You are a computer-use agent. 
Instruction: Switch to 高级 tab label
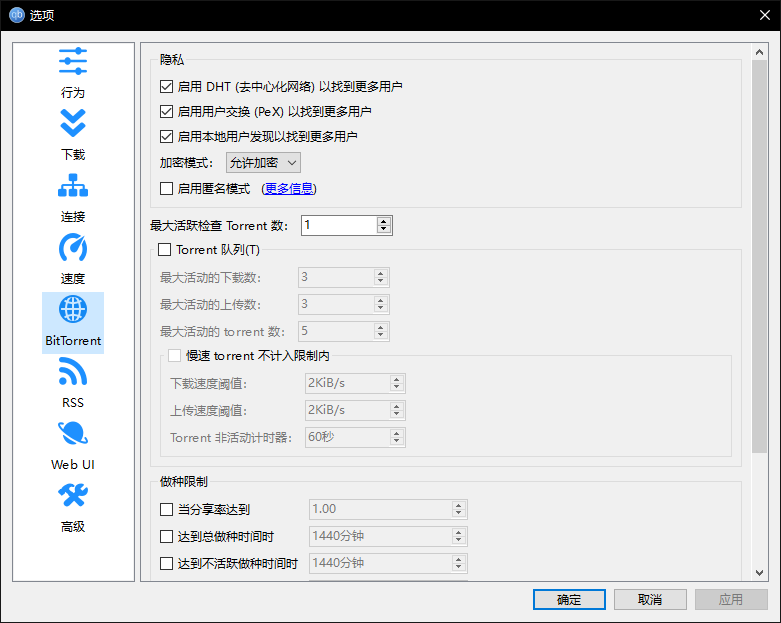73,526
